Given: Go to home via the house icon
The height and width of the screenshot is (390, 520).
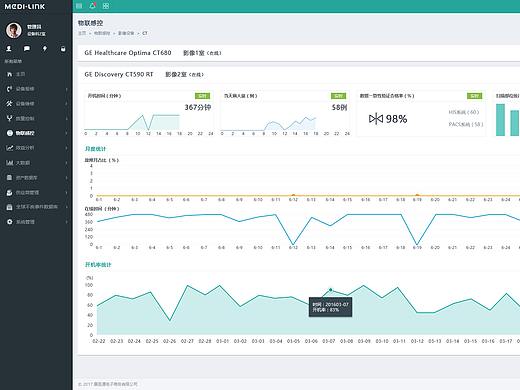Looking at the screenshot, I should click(9, 74).
